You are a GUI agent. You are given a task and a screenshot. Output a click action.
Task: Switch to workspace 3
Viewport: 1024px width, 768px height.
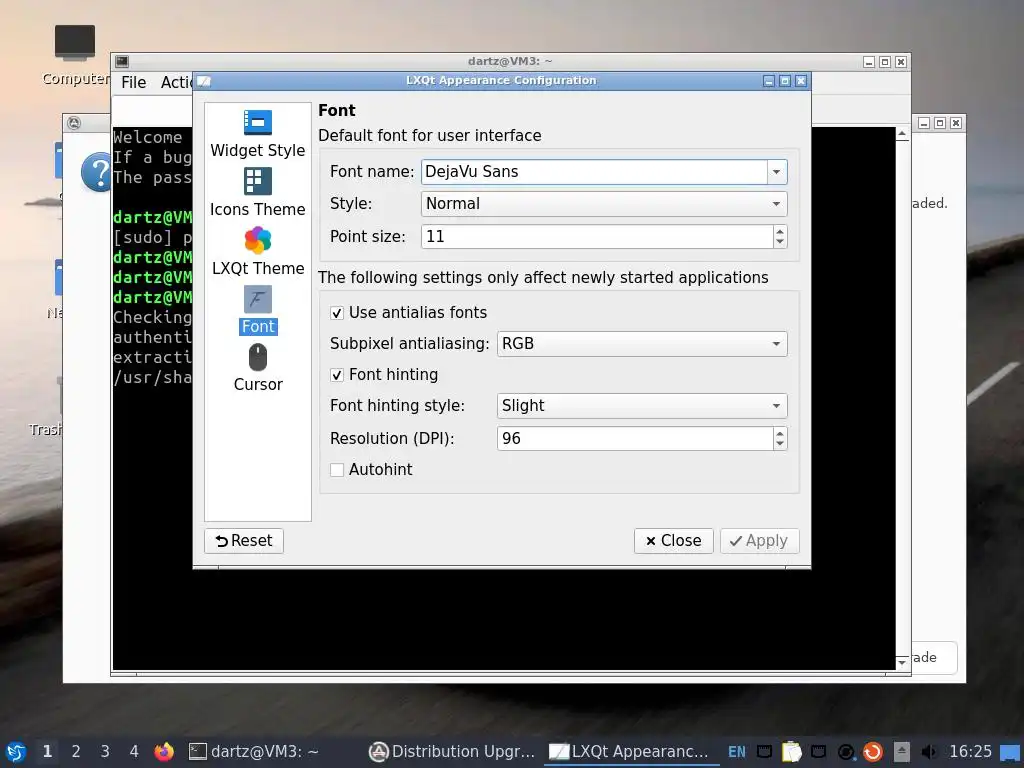(104, 752)
